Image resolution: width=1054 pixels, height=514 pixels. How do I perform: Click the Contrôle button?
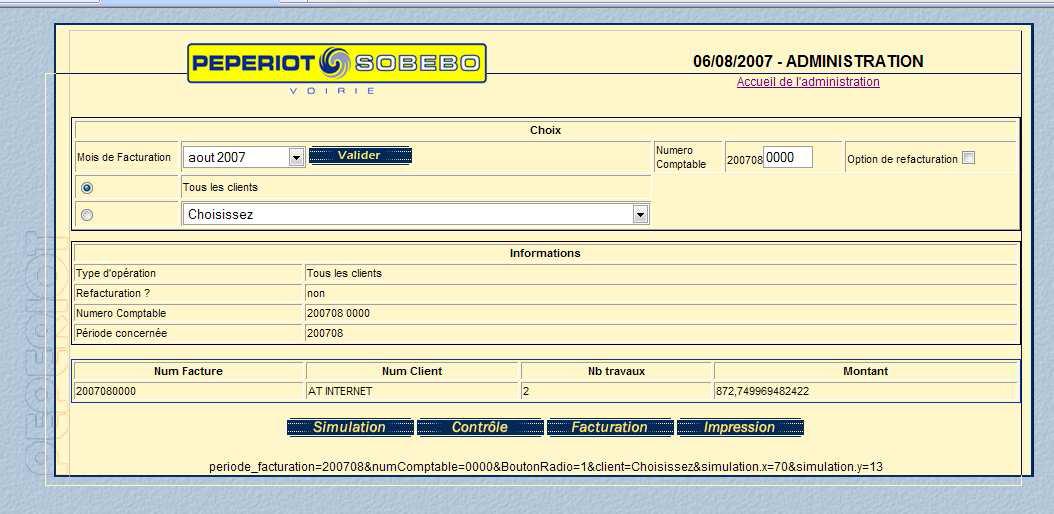(479, 427)
